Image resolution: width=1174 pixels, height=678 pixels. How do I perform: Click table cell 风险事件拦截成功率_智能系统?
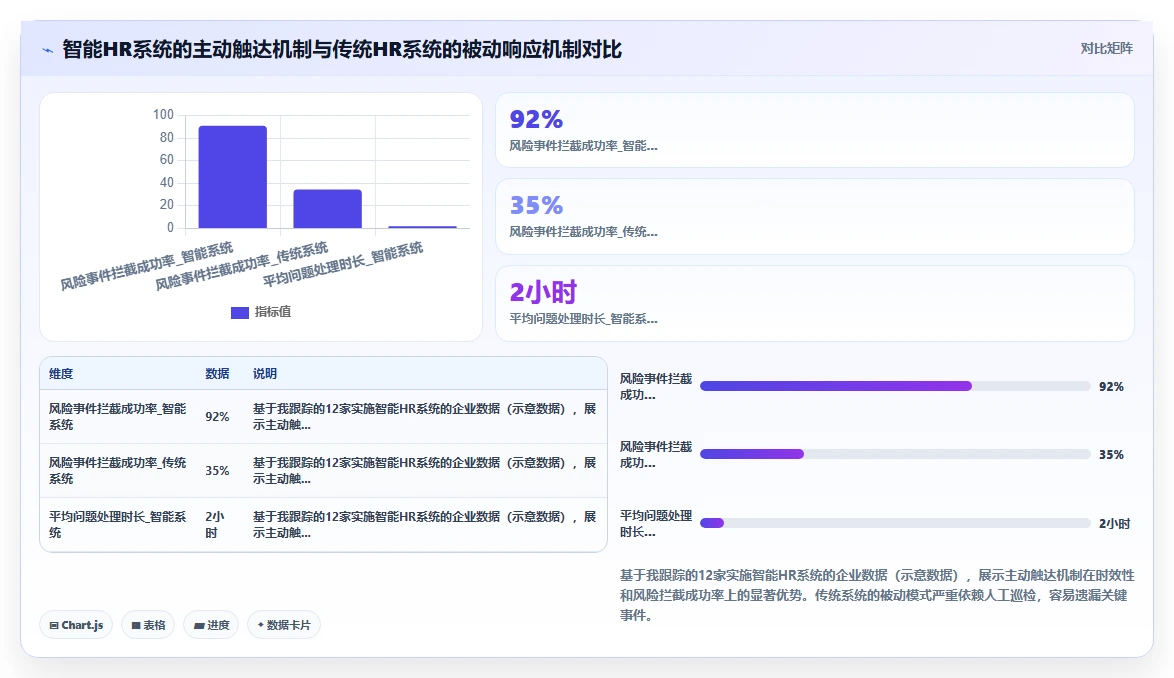tap(118, 417)
